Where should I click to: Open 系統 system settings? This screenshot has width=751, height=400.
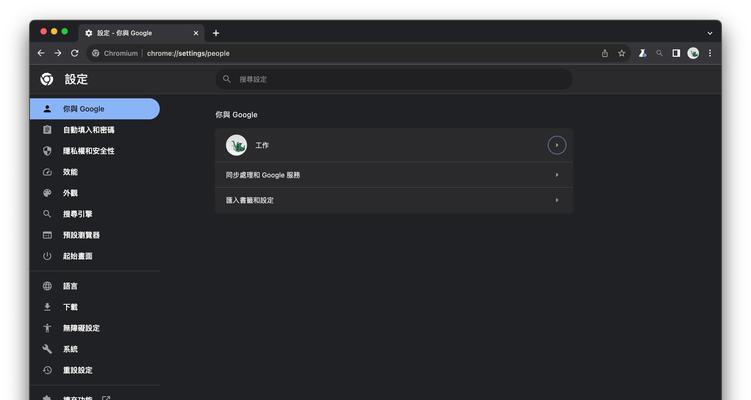95,349
